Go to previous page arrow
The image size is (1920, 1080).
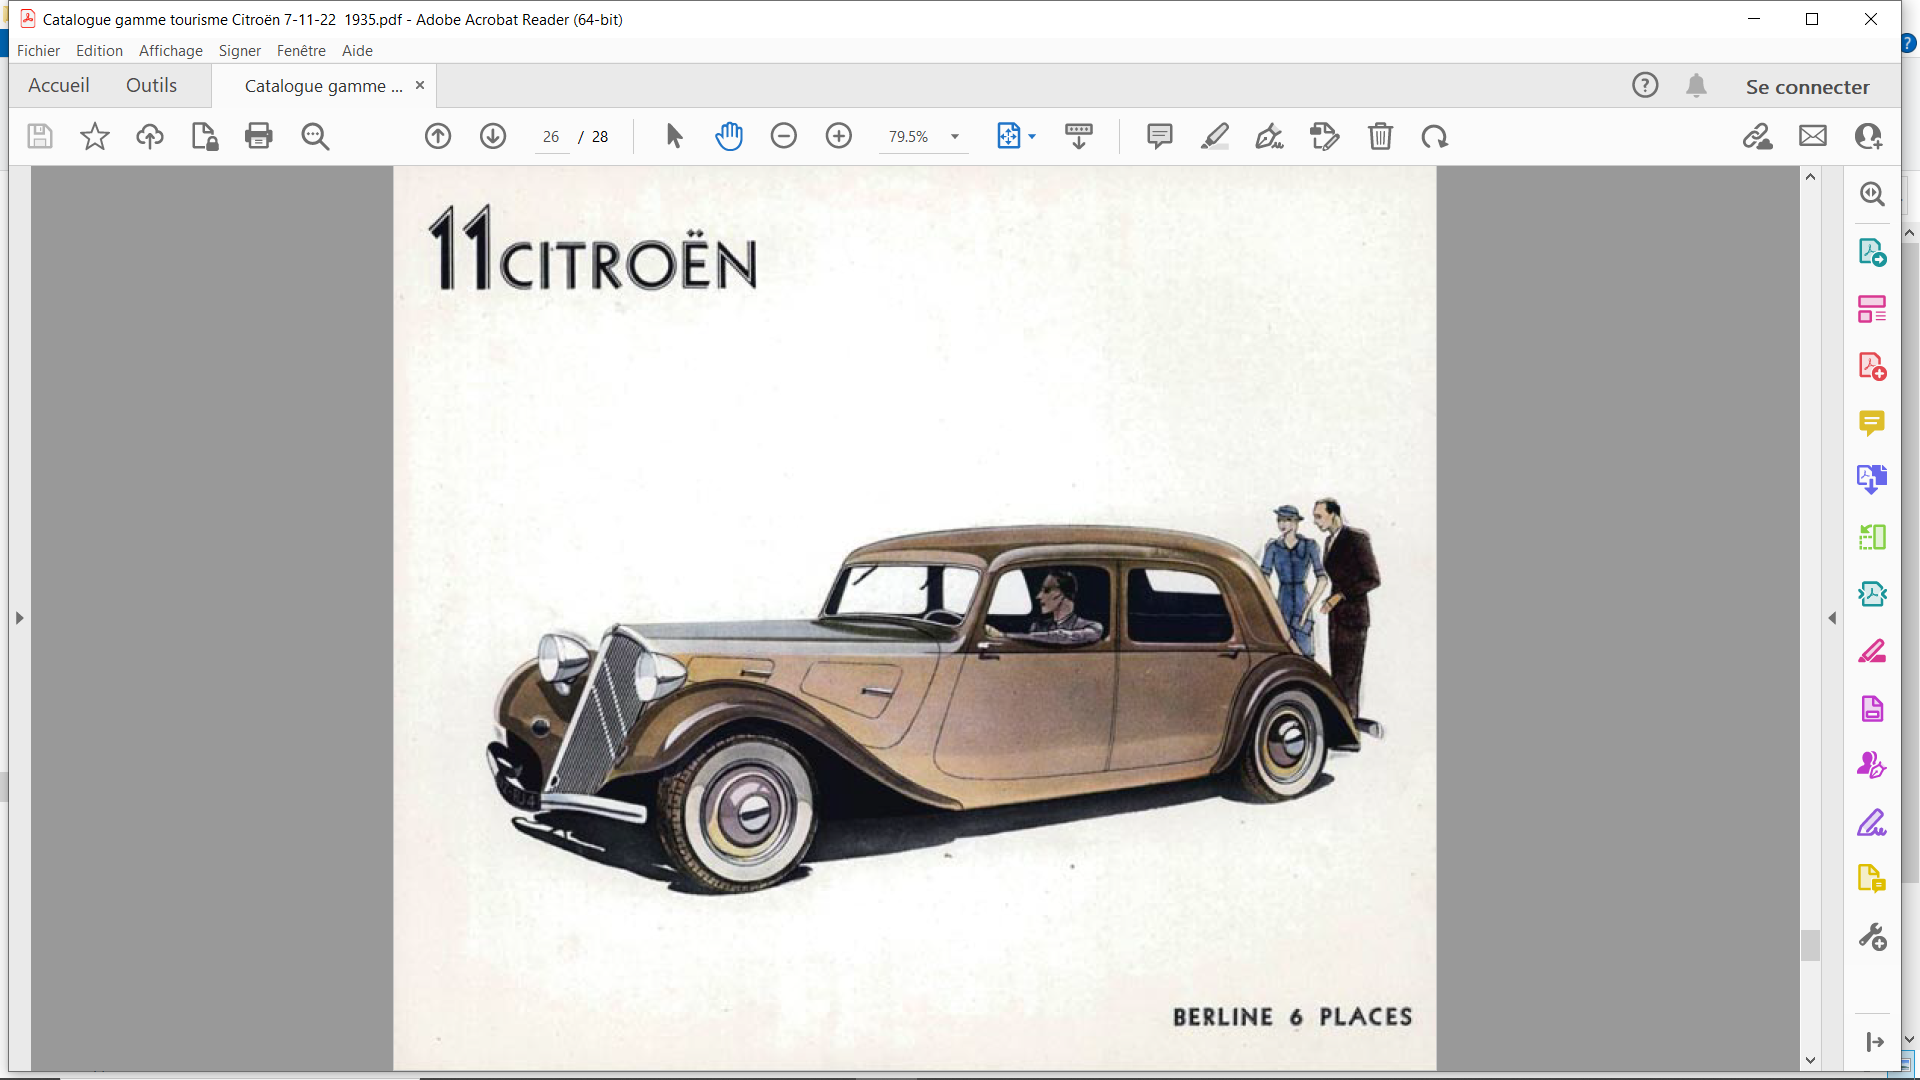click(438, 136)
